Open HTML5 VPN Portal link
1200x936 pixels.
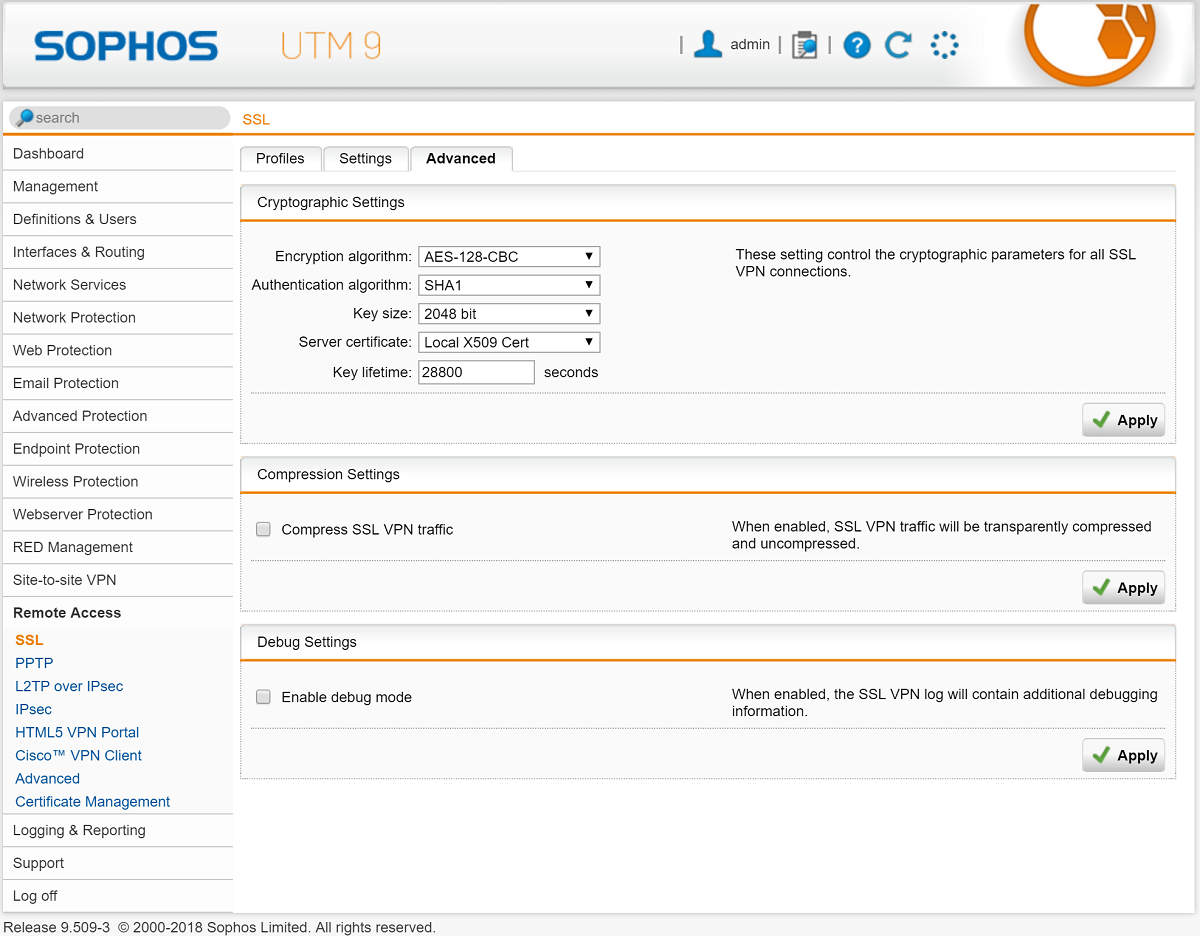77,732
